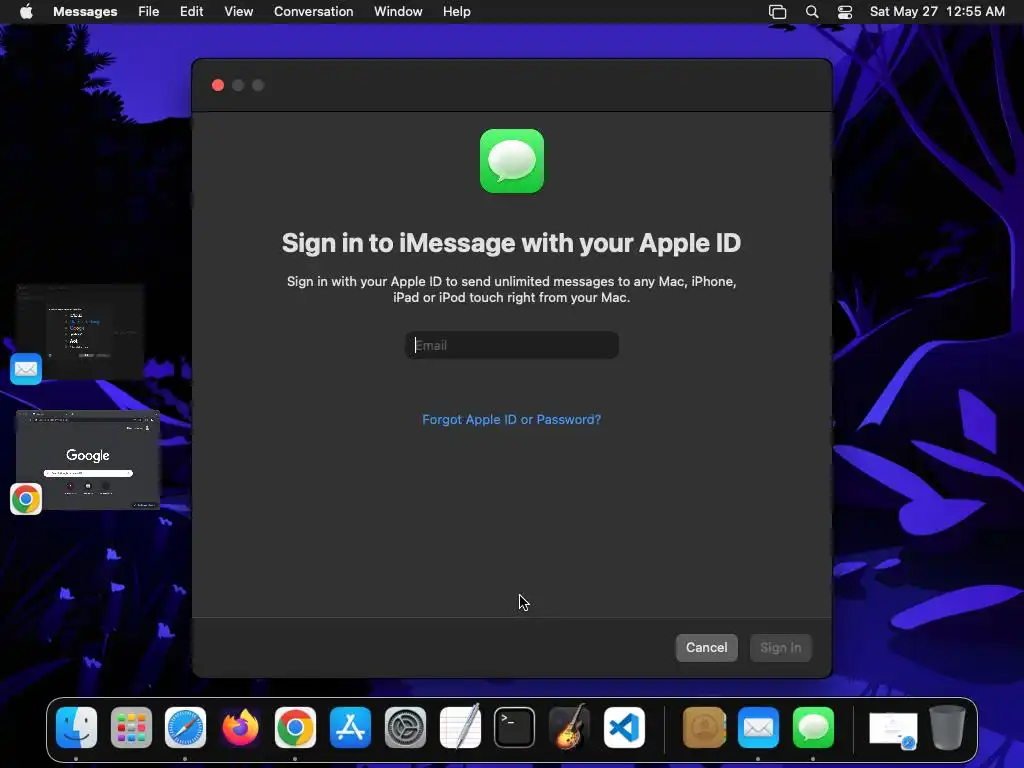Open Mail app in the Dock
Image resolution: width=1024 pixels, height=768 pixels.
[x=758, y=728]
